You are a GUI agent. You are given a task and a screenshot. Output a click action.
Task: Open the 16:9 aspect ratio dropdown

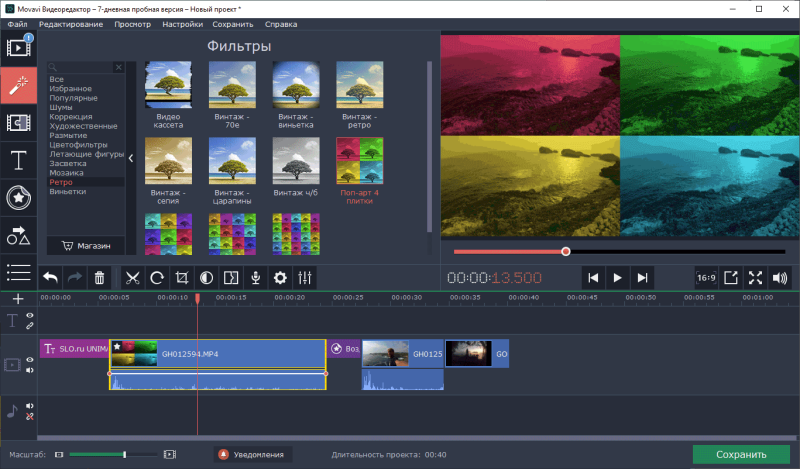click(x=706, y=277)
